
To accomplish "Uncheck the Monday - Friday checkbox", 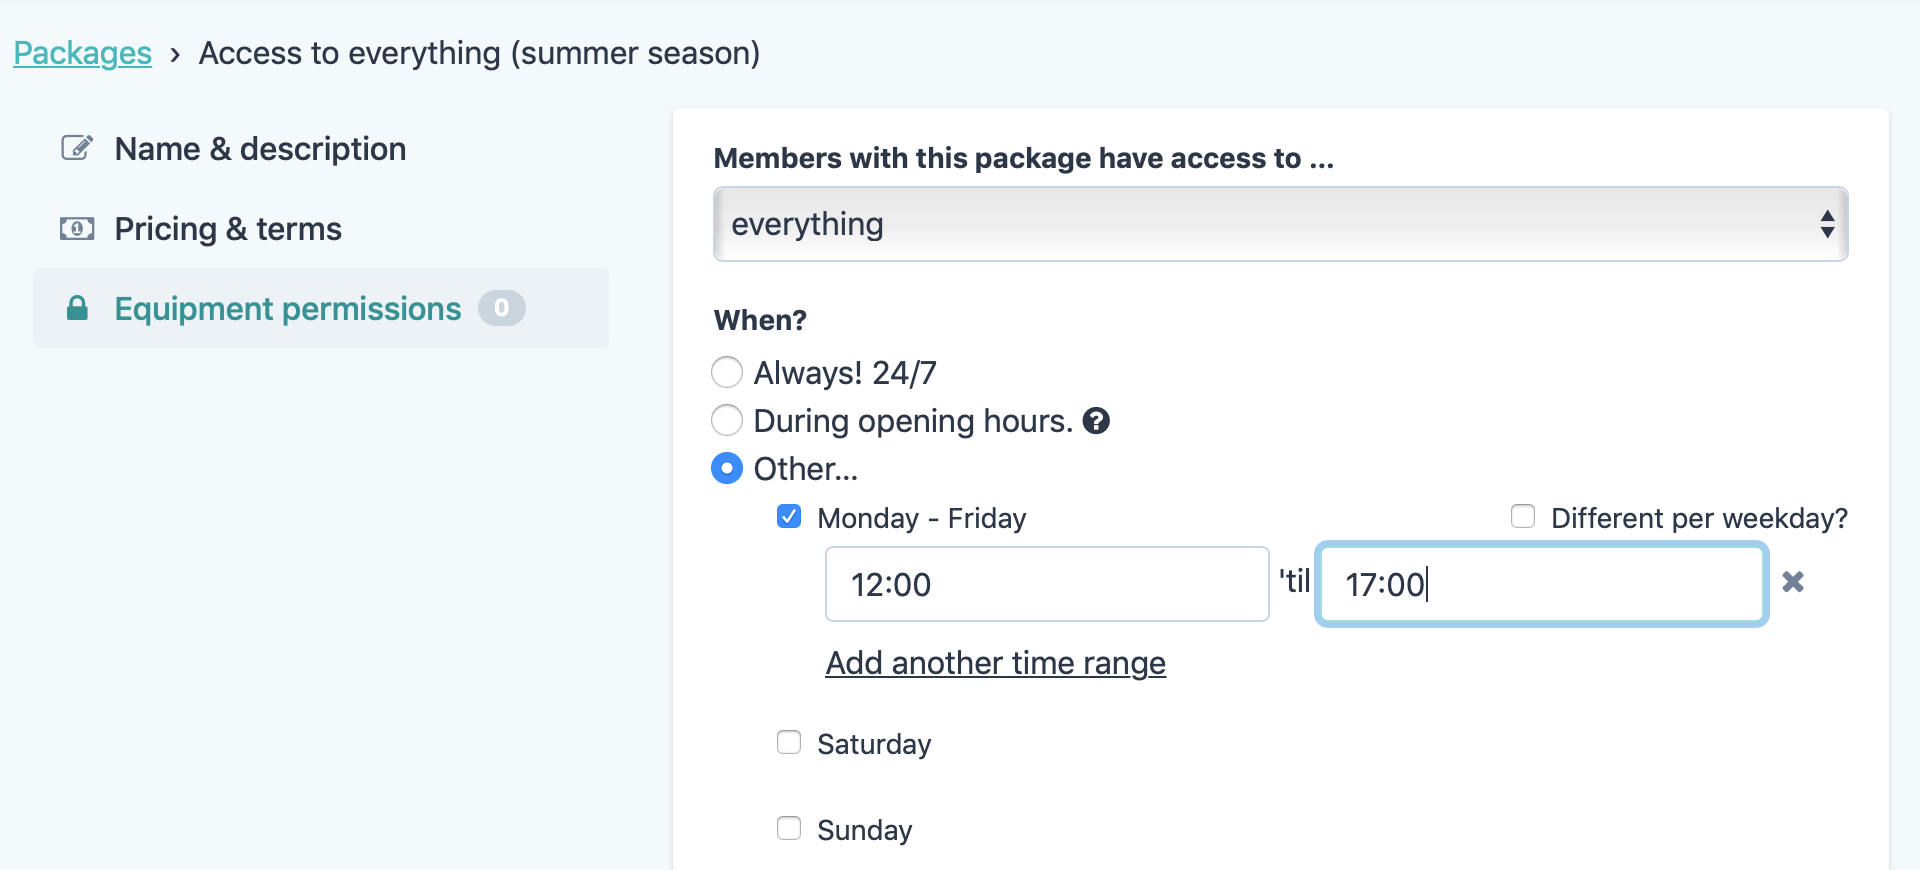I will pyautogui.click(x=789, y=517).
